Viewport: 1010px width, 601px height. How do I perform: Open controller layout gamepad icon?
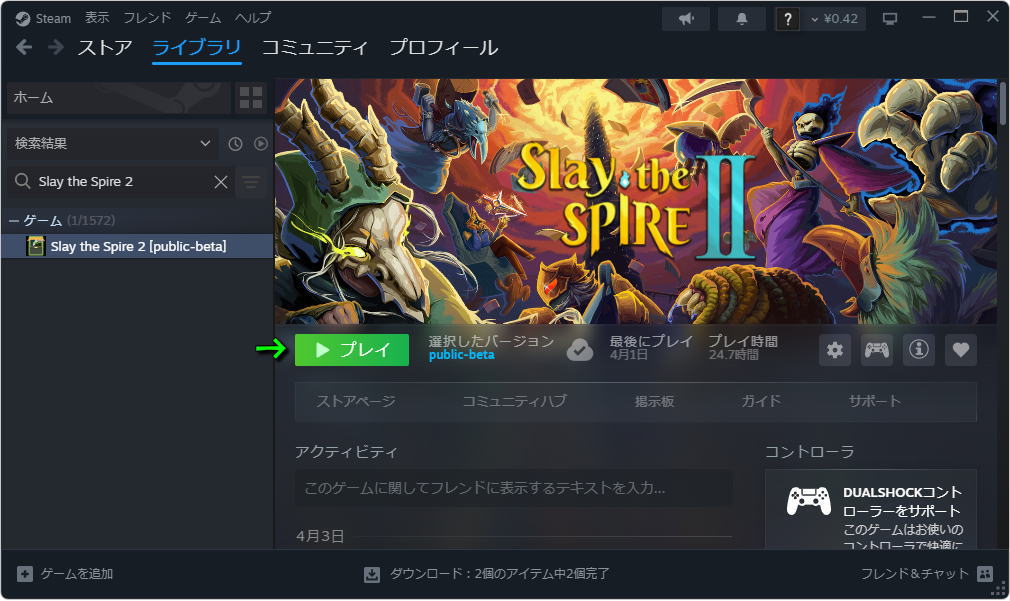(x=877, y=350)
